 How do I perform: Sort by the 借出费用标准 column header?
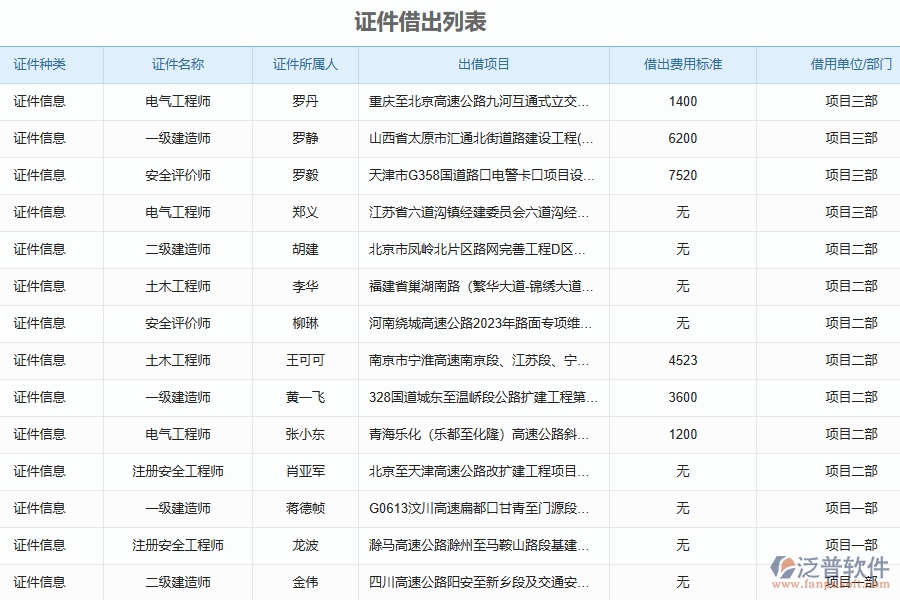(x=684, y=64)
